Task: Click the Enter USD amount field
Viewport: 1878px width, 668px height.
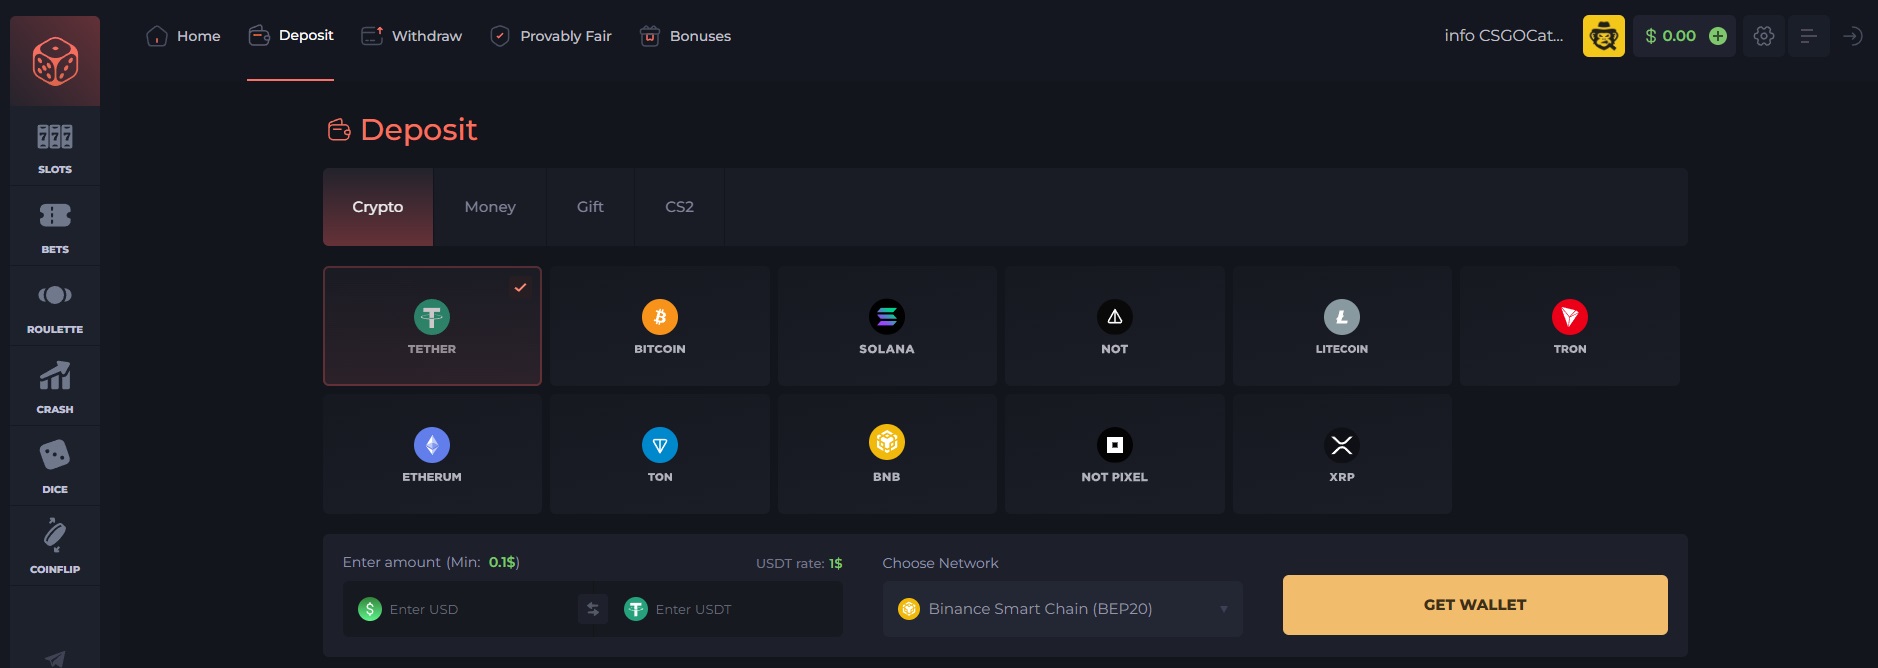Action: click(x=470, y=609)
